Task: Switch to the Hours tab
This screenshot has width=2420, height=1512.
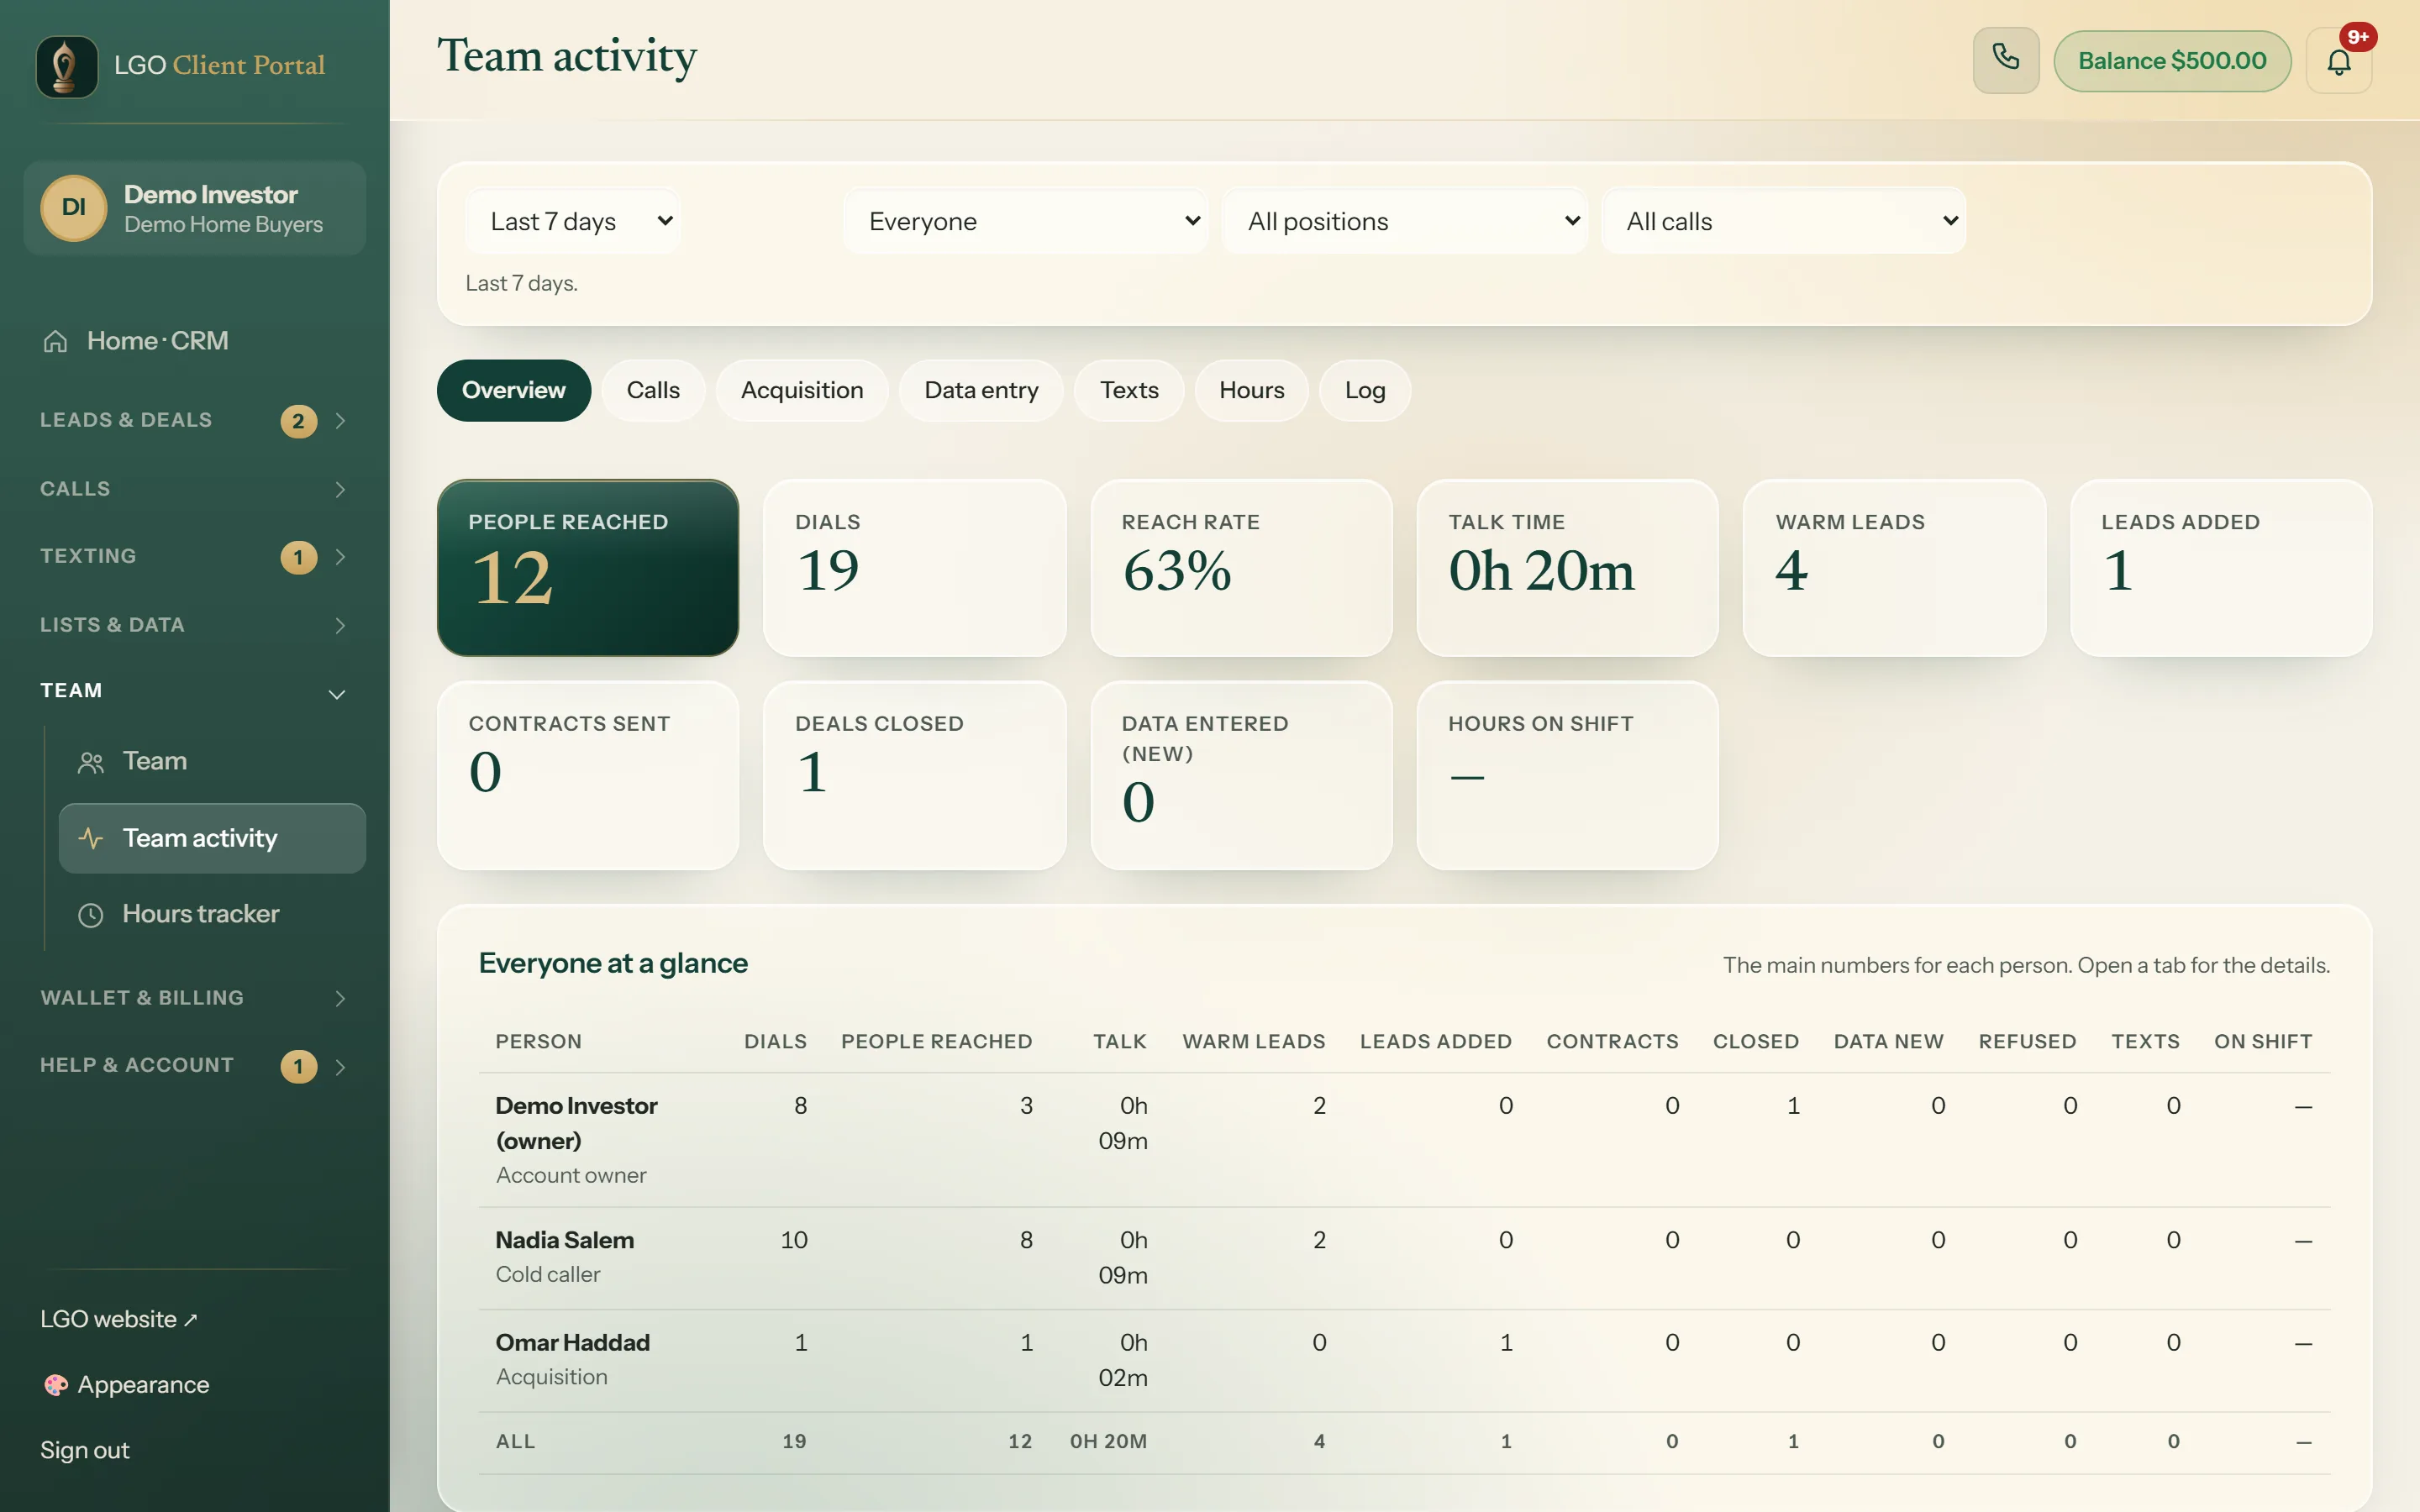Action: [1251, 390]
